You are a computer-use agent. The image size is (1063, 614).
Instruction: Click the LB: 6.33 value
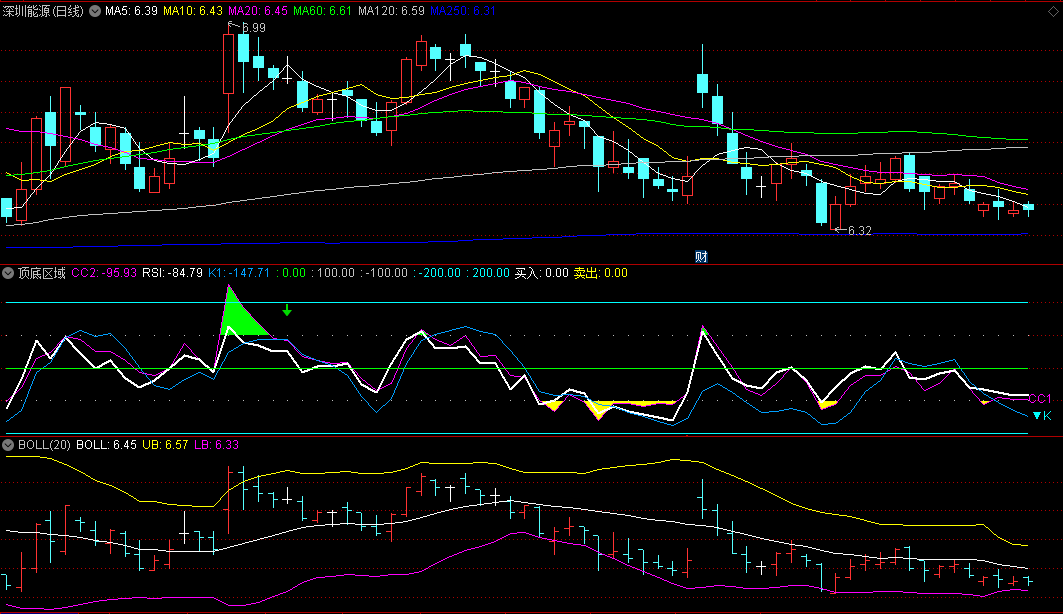[216, 445]
